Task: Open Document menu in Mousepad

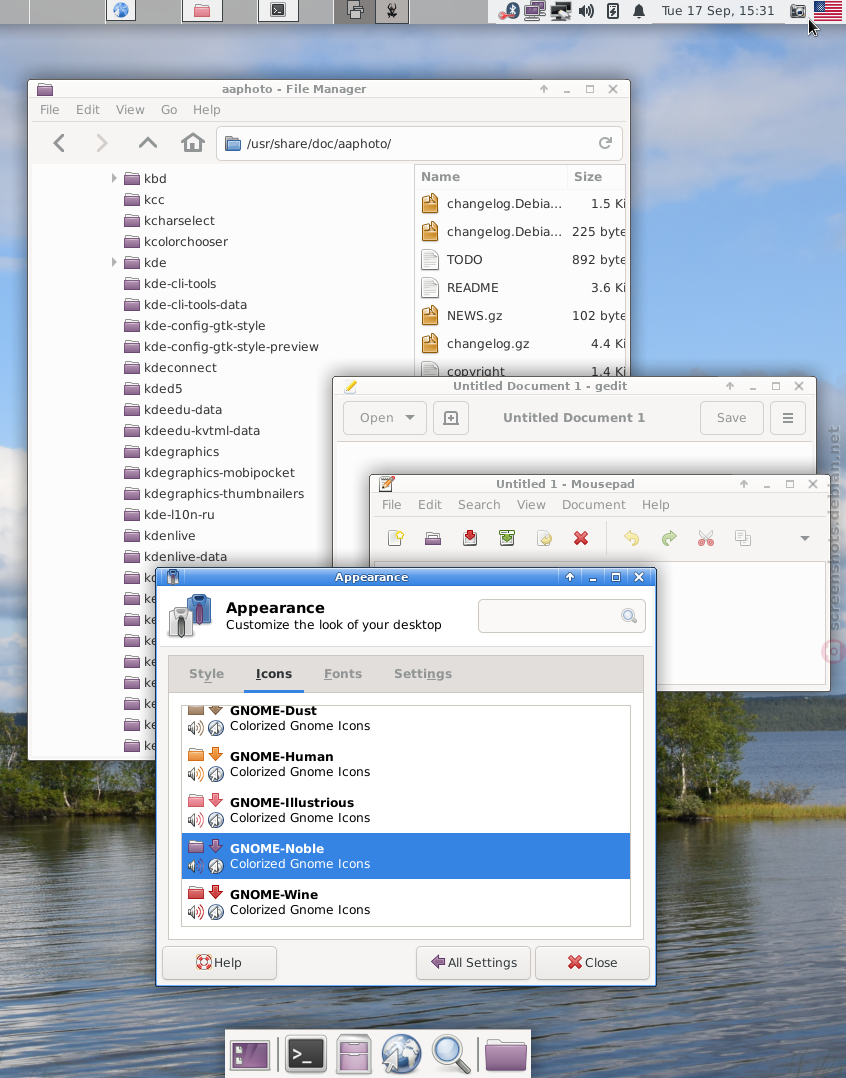Action: pos(594,505)
